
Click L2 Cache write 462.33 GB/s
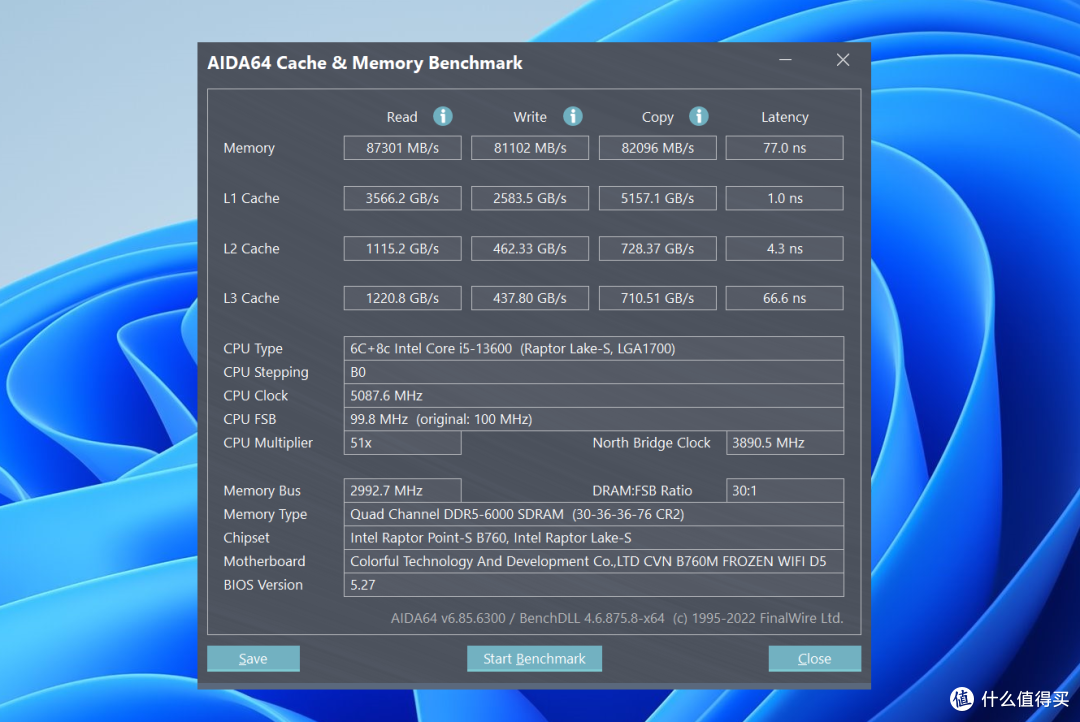530,249
